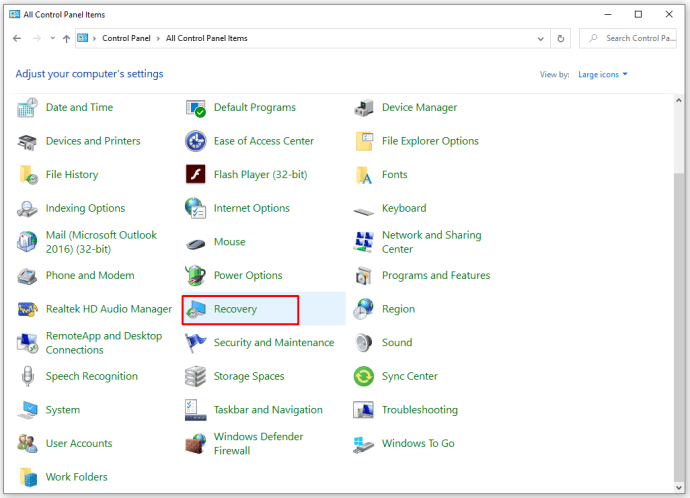Click the scrollbar up arrow
The height and width of the screenshot is (498, 690).
pos(679,100)
